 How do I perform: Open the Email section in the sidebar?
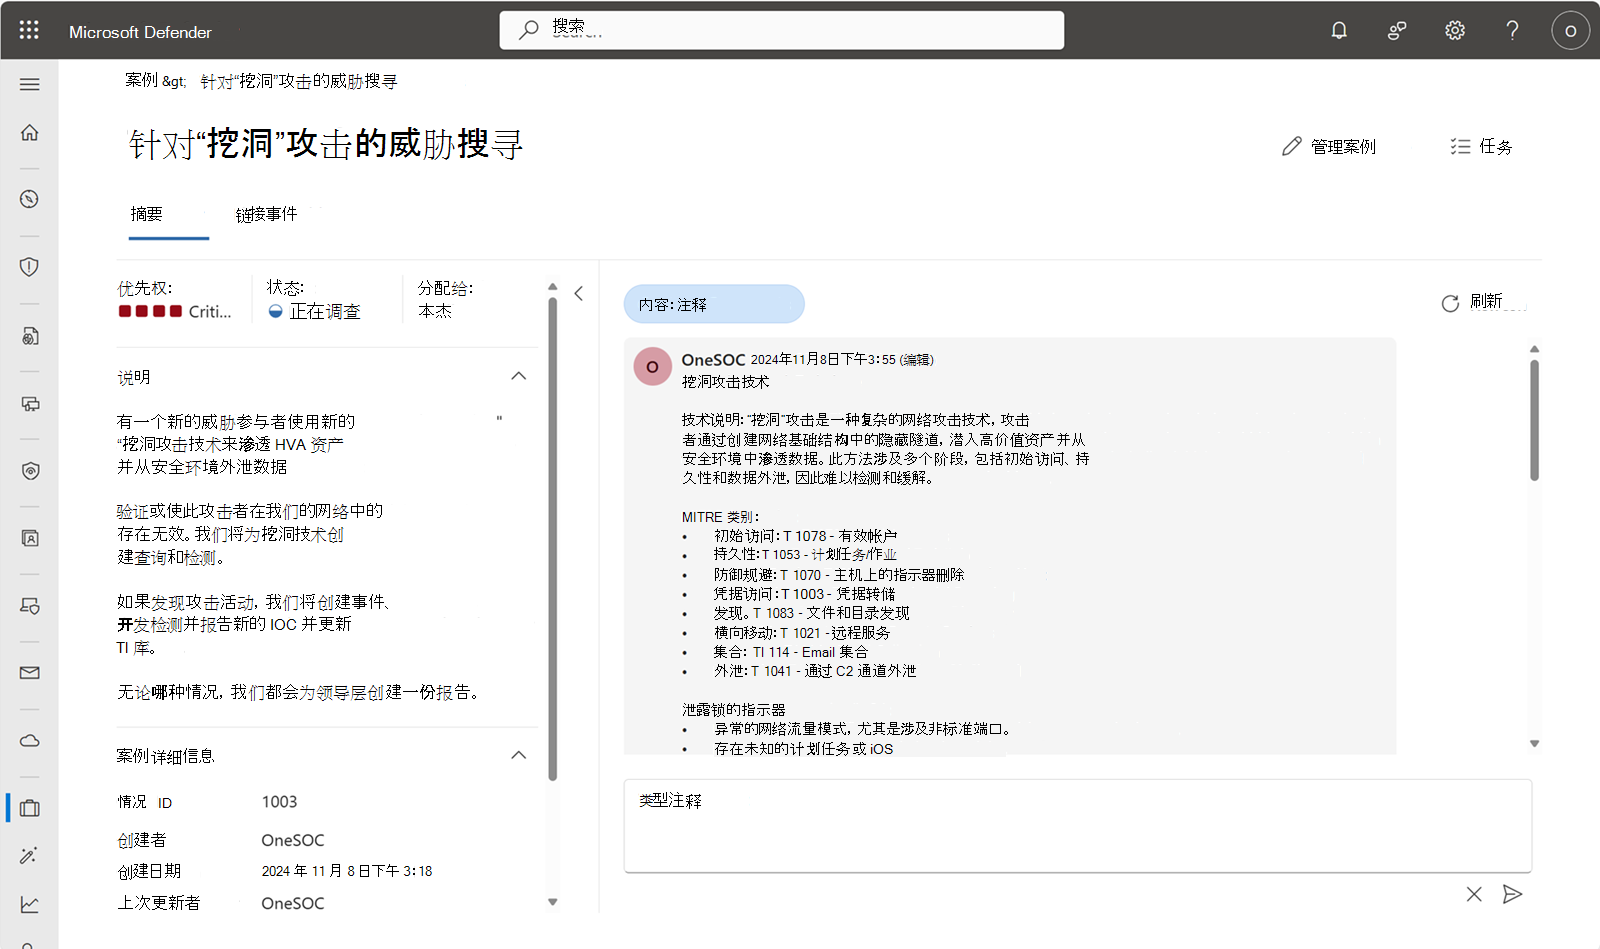29,673
